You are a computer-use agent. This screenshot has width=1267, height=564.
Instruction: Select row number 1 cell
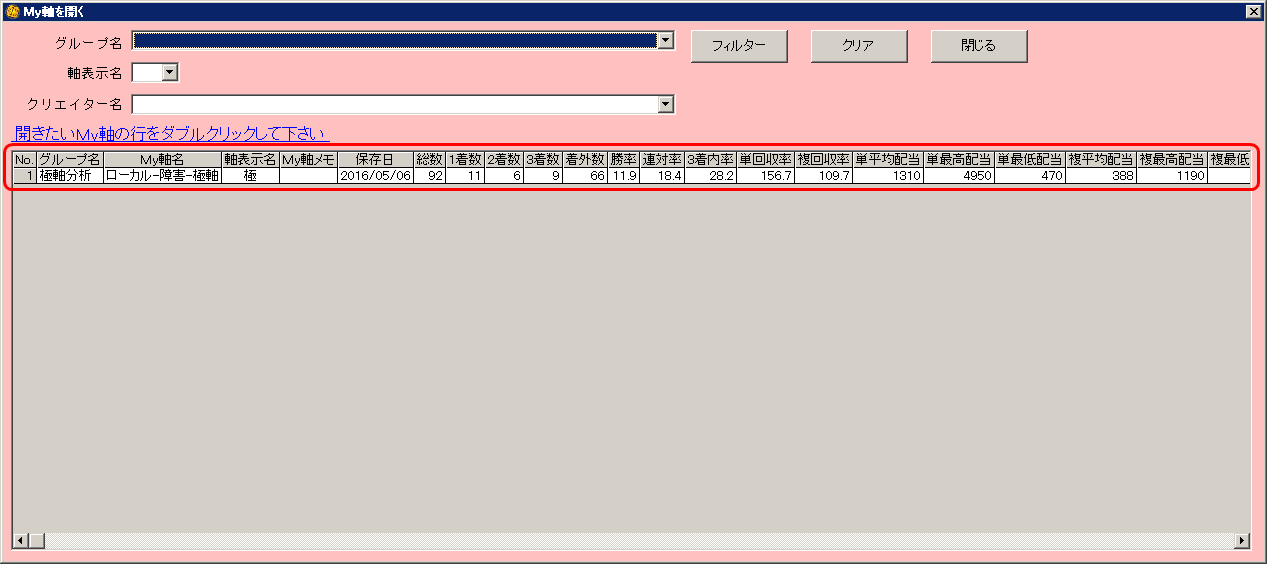[x=24, y=175]
